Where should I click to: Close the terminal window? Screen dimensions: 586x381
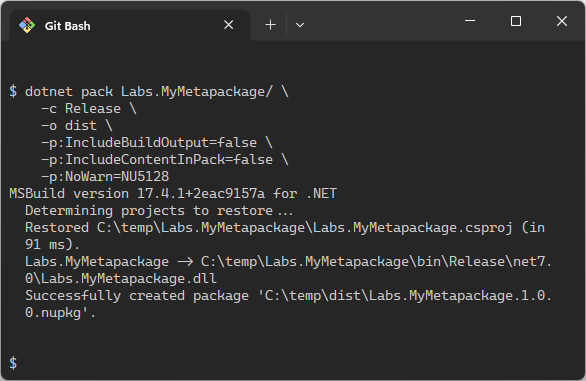point(562,21)
